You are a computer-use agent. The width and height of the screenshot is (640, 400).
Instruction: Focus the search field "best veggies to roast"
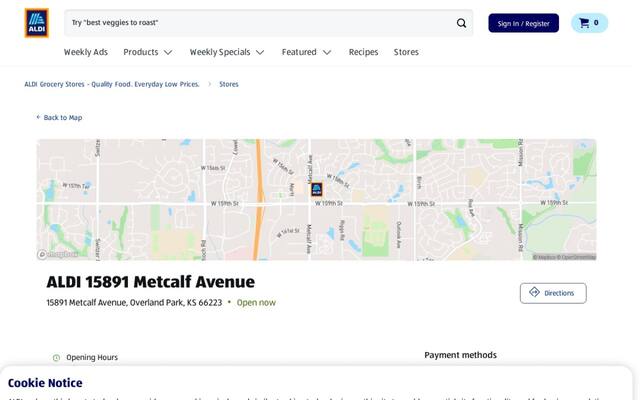click(269, 23)
